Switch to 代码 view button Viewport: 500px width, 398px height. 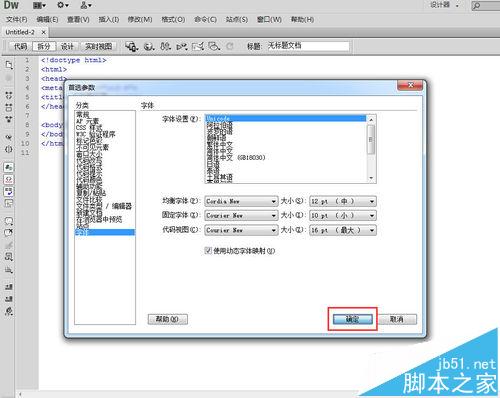point(20,46)
